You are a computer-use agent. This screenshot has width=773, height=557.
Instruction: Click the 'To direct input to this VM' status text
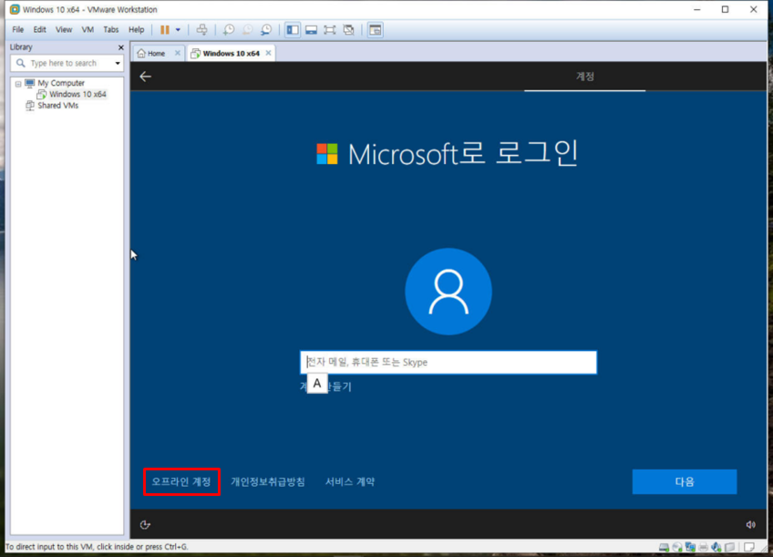tap(97, 547)
